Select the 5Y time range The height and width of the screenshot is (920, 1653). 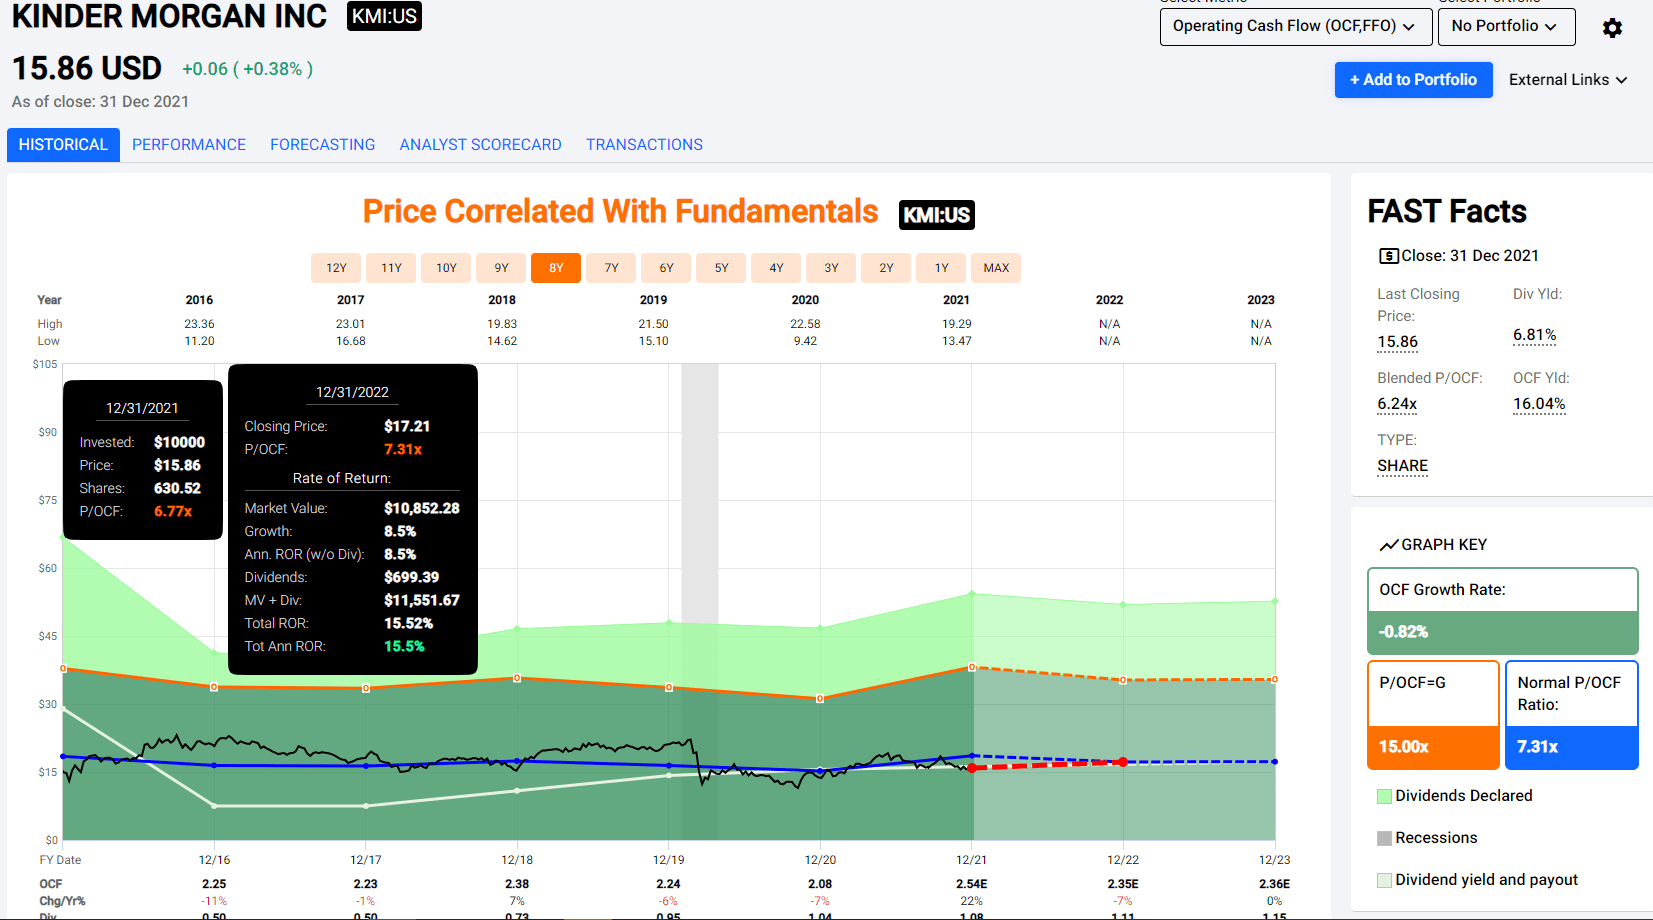721,268
